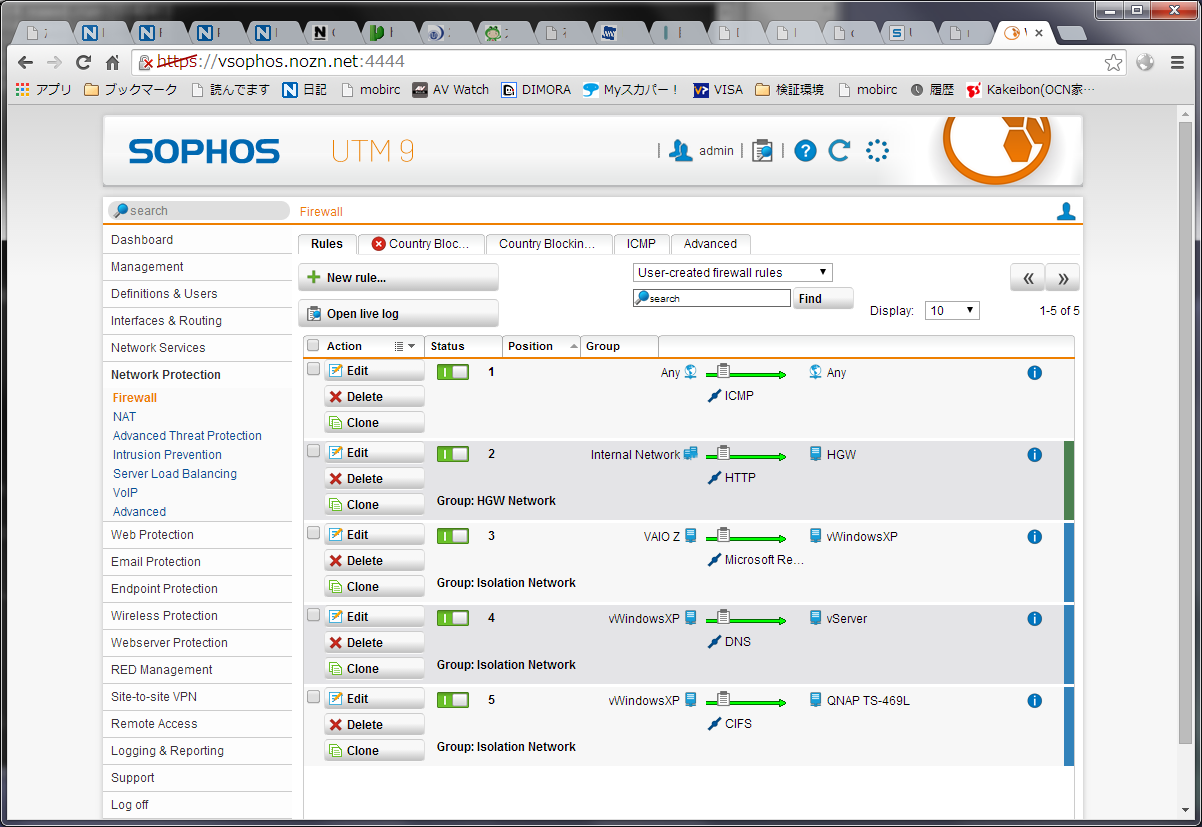This screenshot has width=1202, height=827.
Task: Click info icon for rule 1
Action: (x=1034, y=373)
